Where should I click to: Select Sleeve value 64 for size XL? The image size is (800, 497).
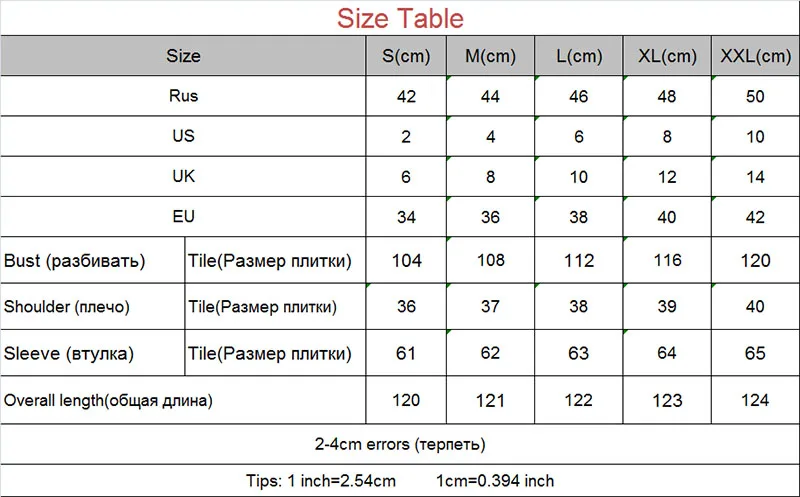pyautogui.click(x=667, y=353)
